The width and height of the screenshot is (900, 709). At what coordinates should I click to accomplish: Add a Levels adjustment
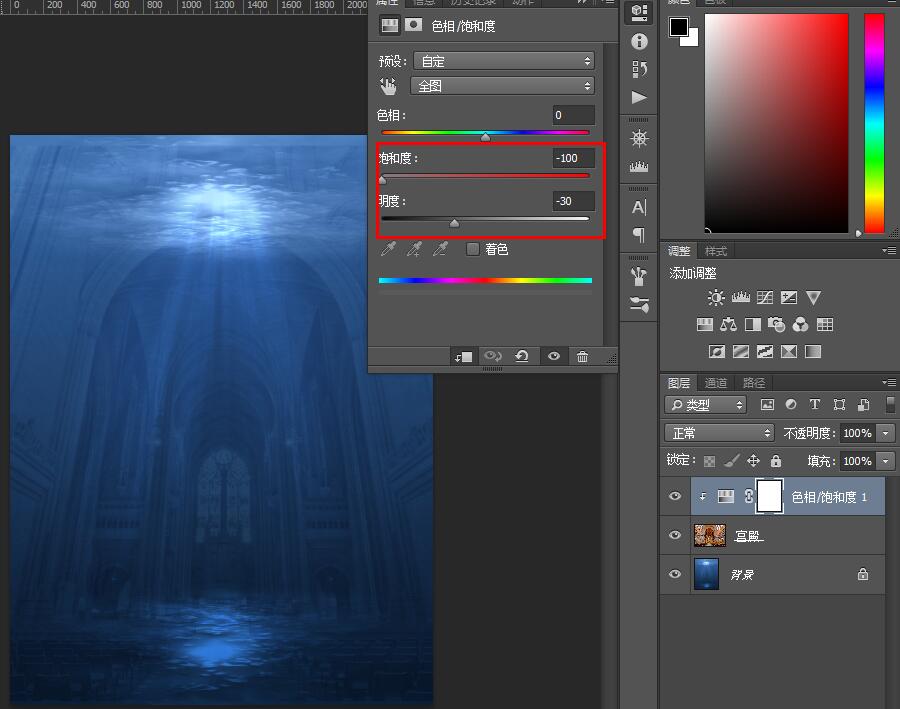coord(740,297)
